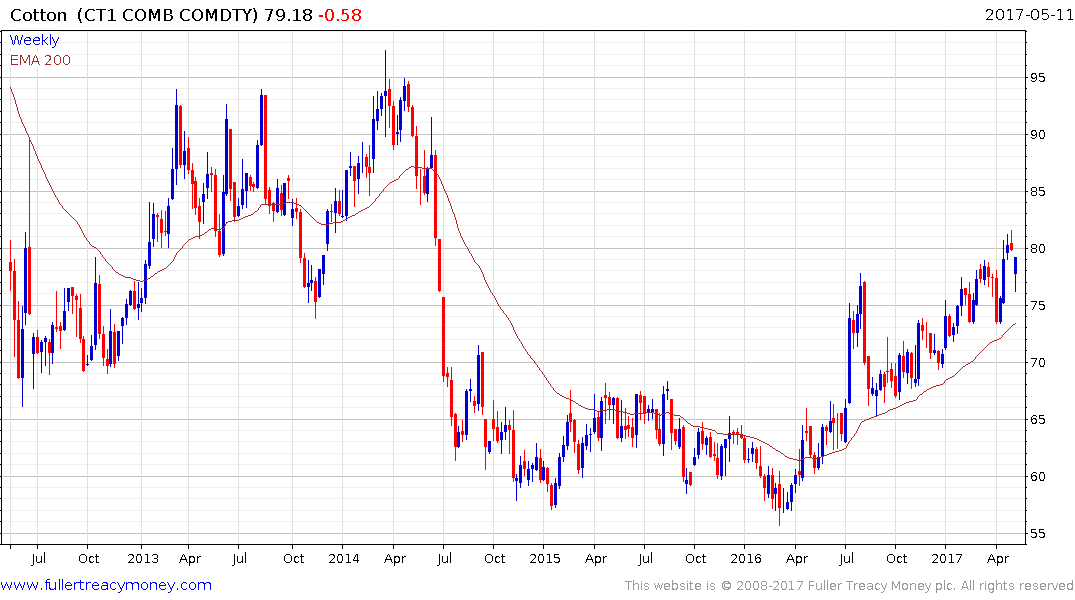The width and height of the screenshot is (1075, 600).
Task: Click the 95 price axis label
Action: click(1038, 77)
